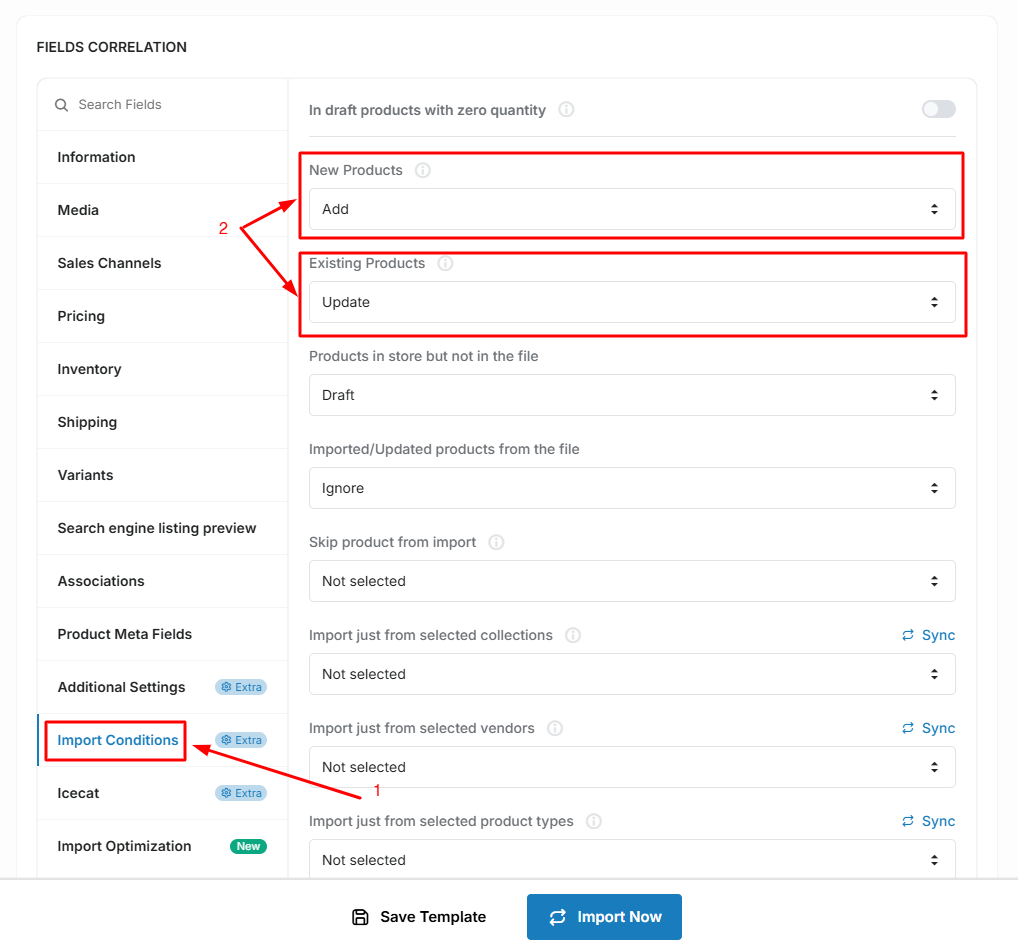Go to the Associations section

(162, 581)
